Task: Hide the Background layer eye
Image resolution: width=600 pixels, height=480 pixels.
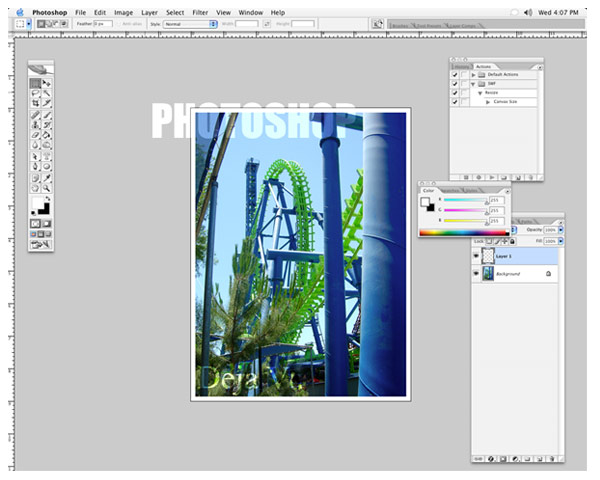Action: (x=476, y=273)
